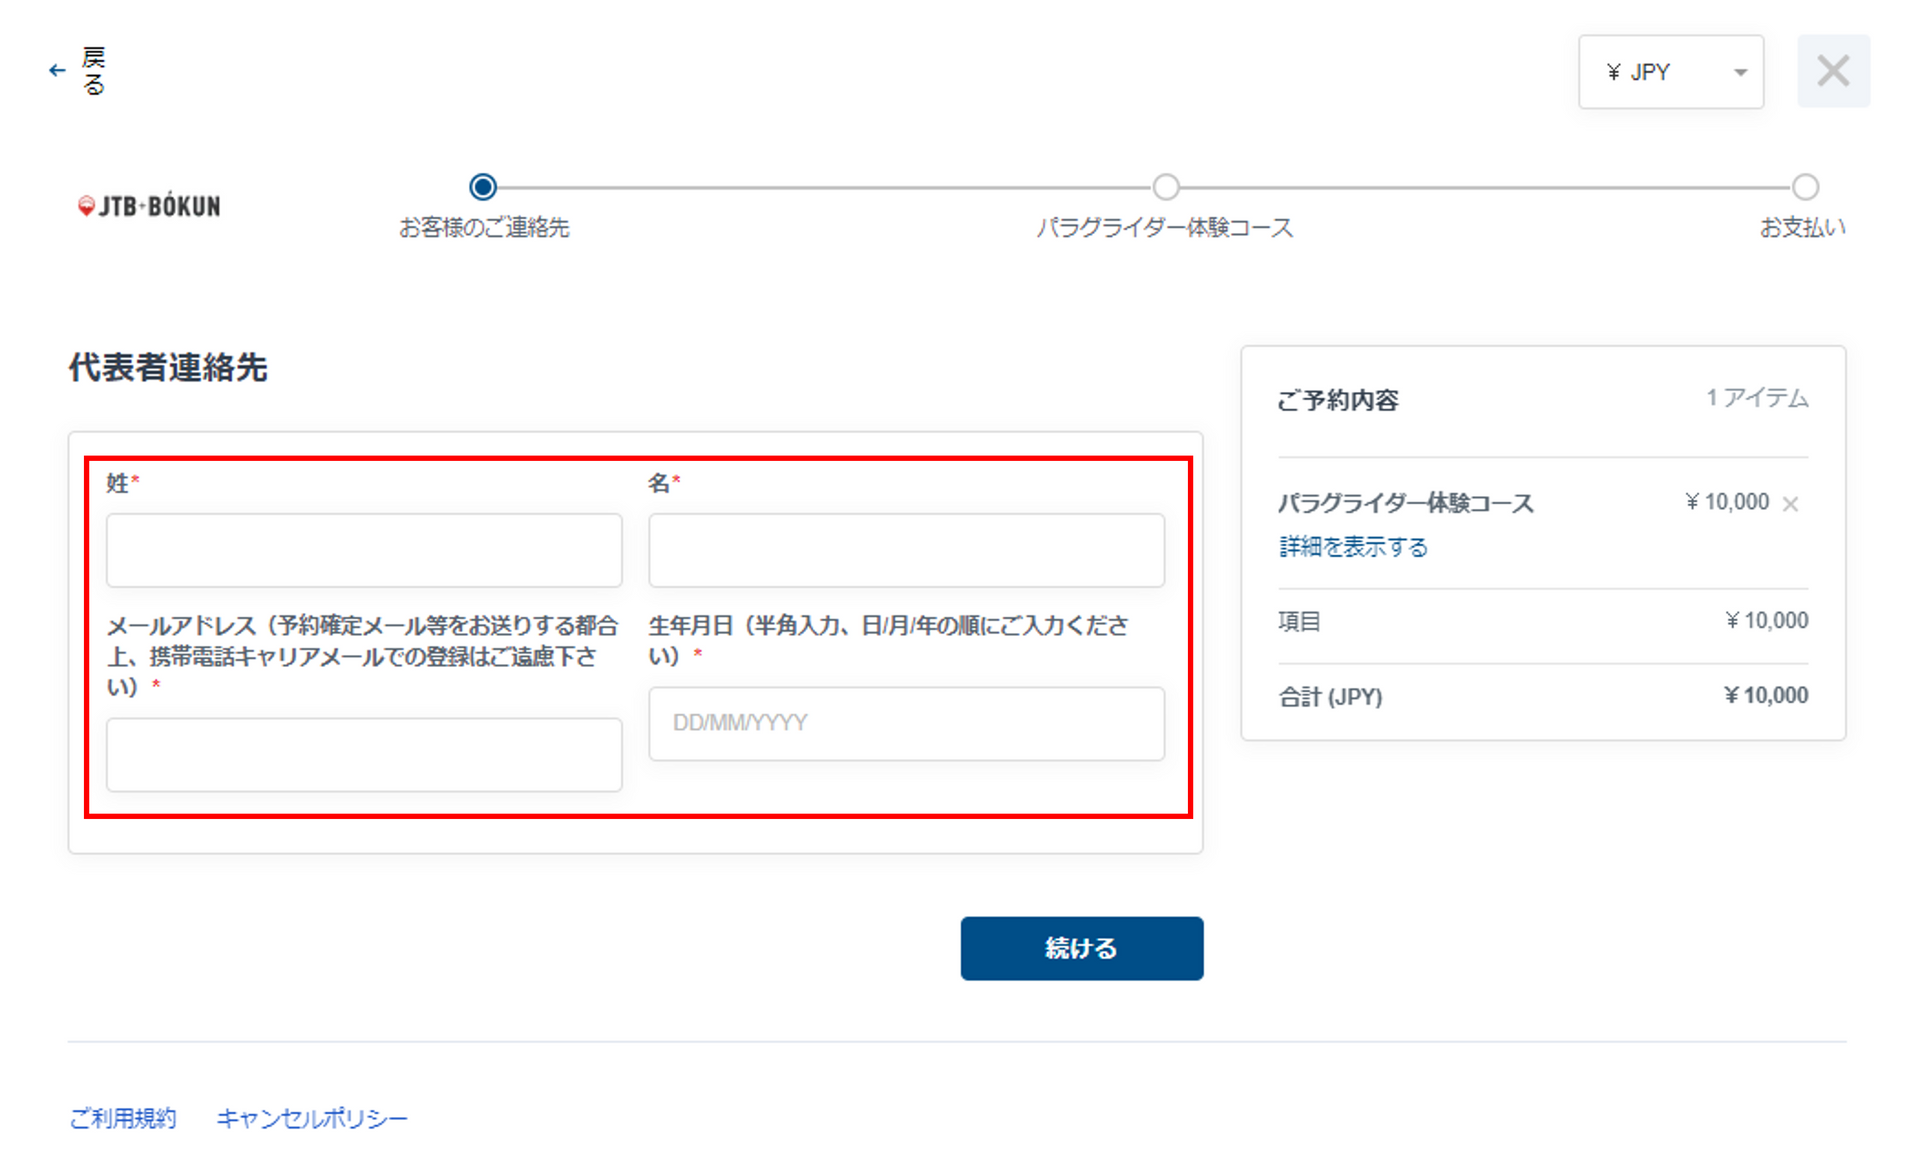Open the ご利用規約 link
1920x1163 pixels.
click(123, 1118)
